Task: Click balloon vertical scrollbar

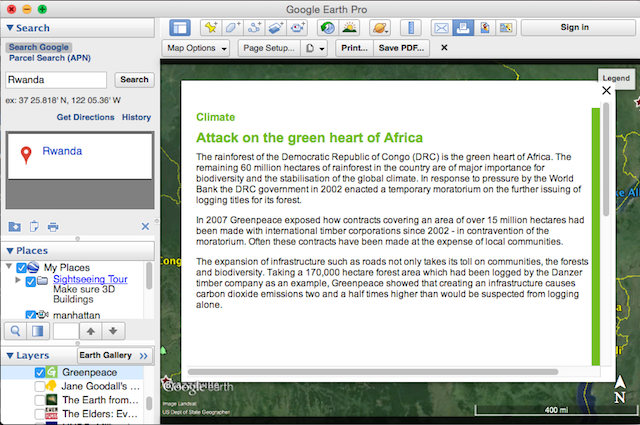Action: [606, 160]
